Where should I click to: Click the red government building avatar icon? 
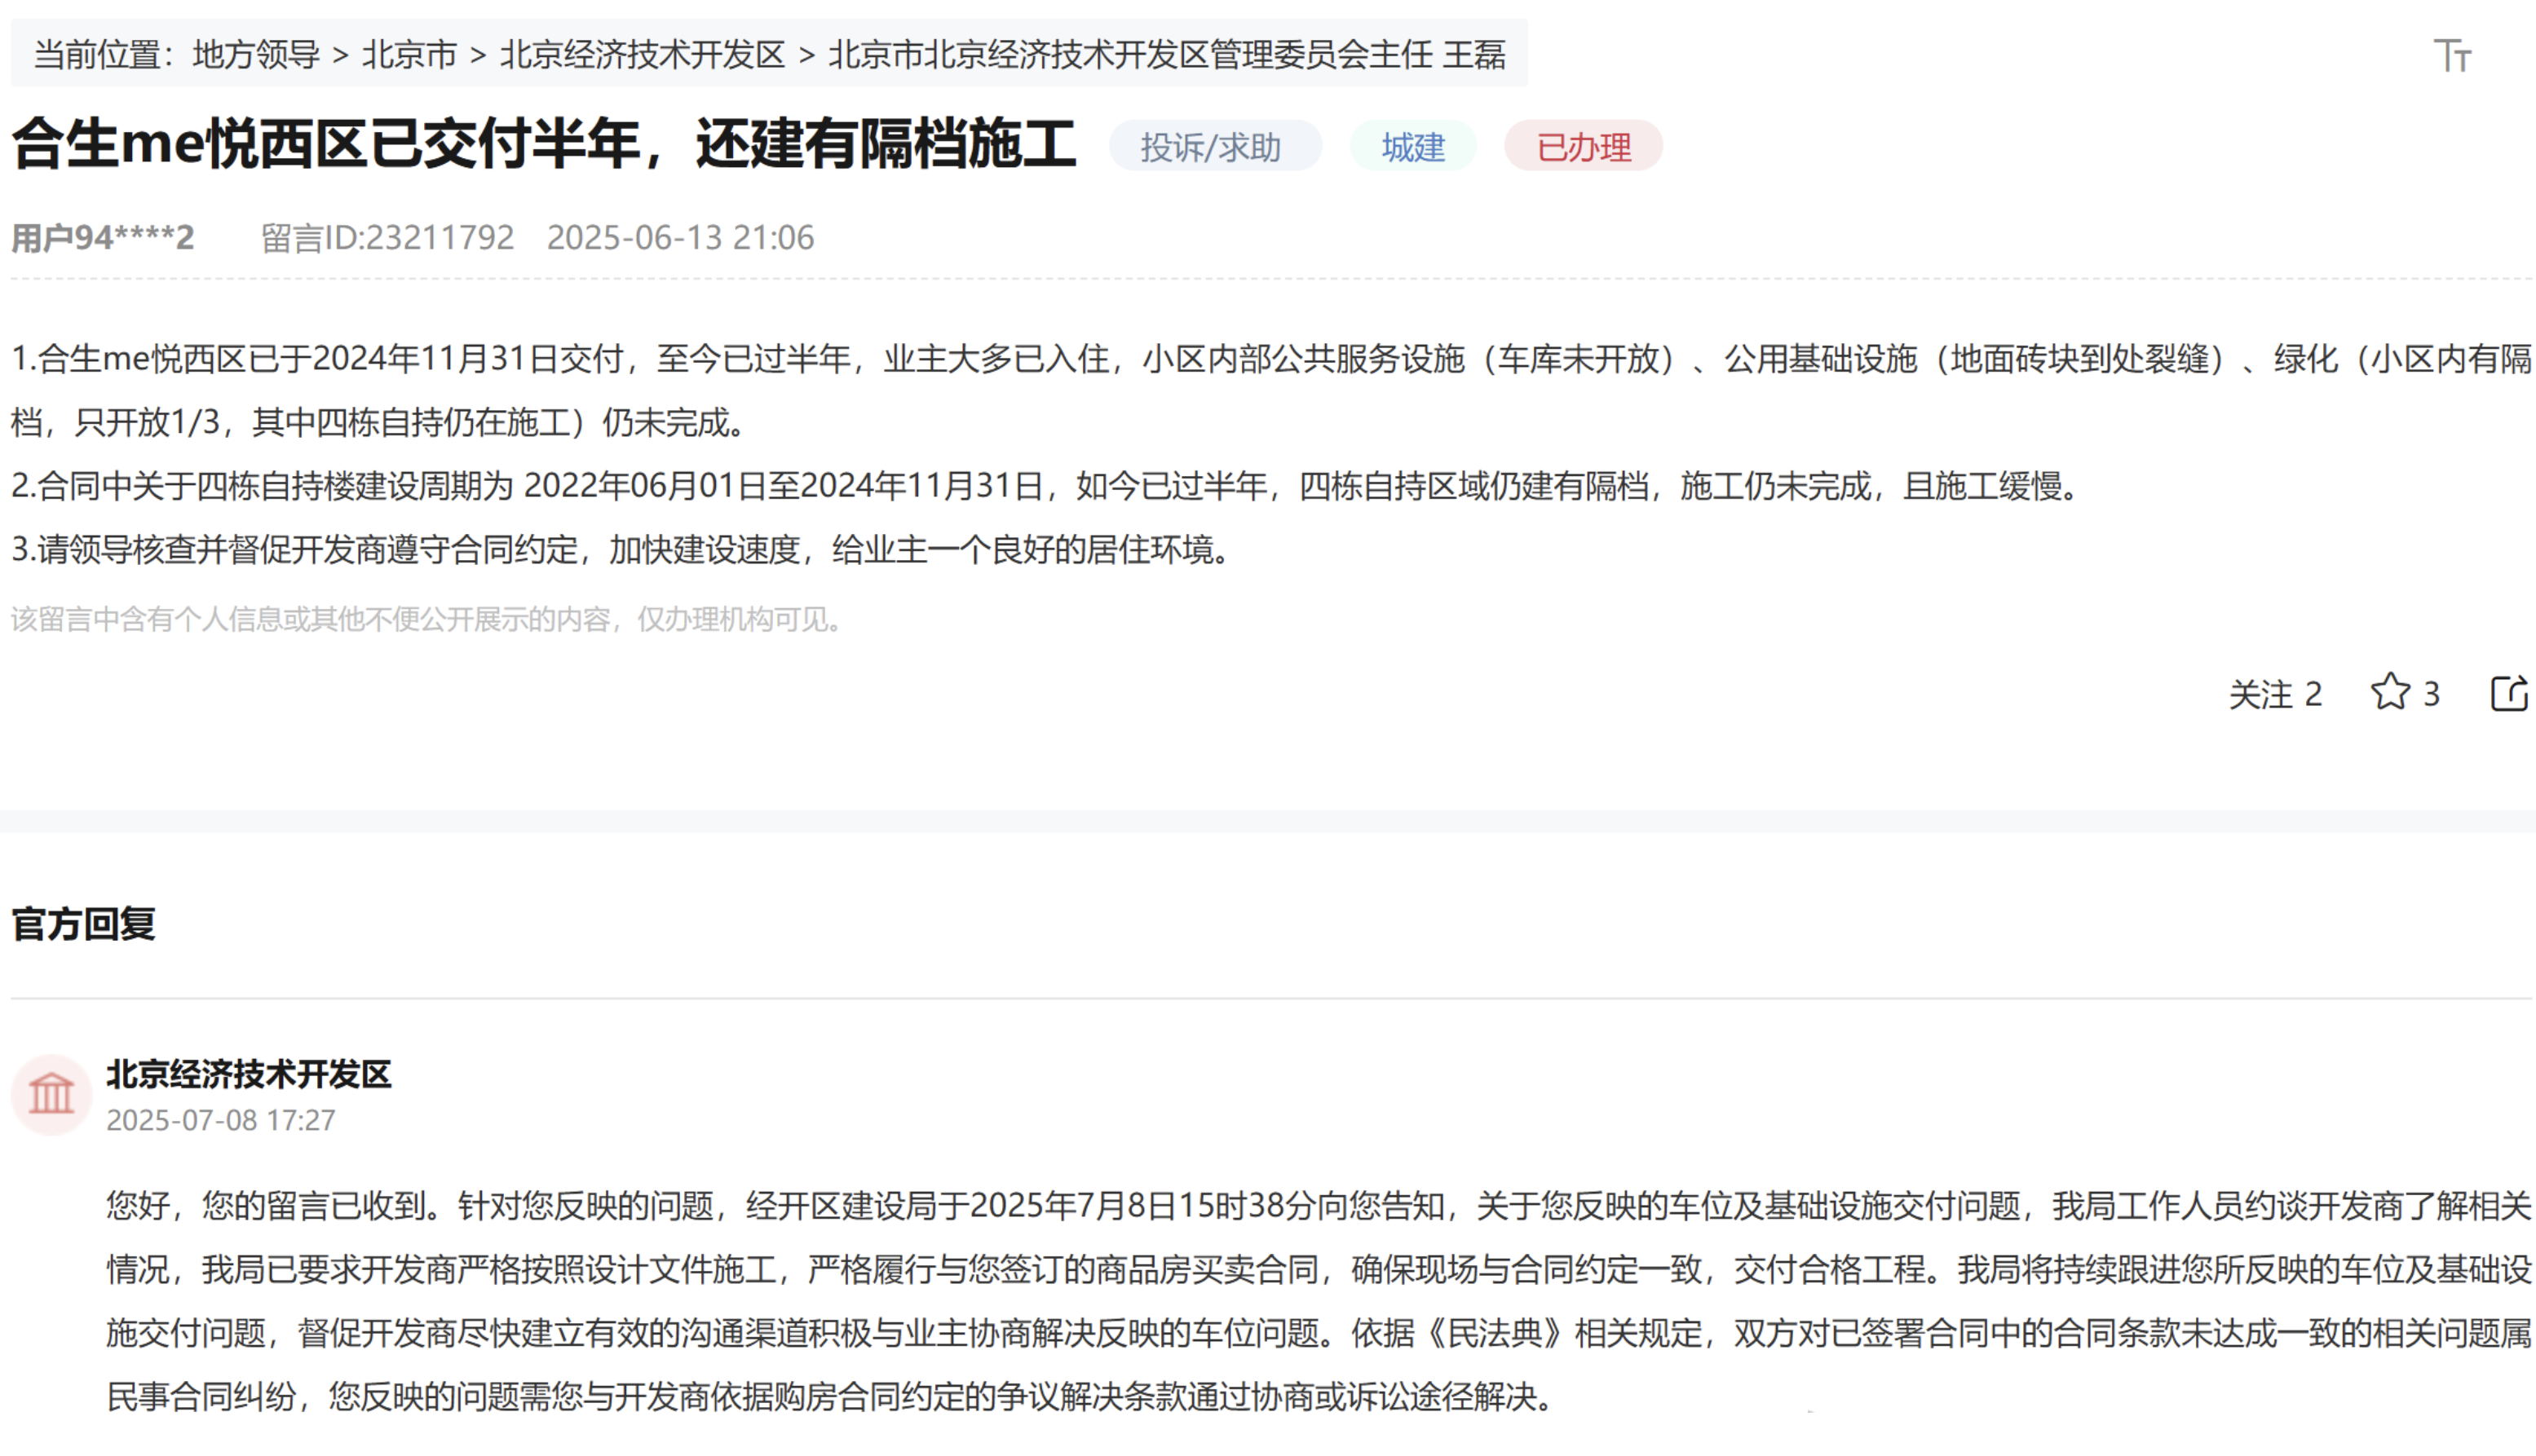tap(51, 1094)
